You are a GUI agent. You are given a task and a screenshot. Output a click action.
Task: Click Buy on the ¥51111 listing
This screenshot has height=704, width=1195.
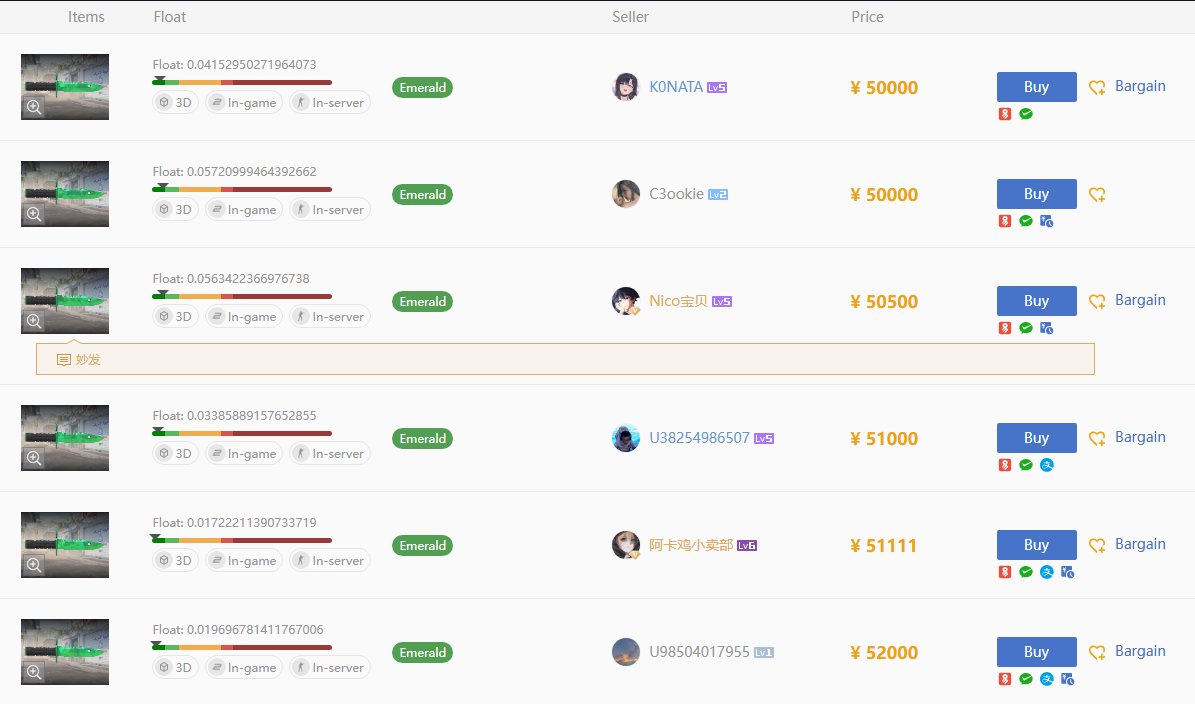1036,544
